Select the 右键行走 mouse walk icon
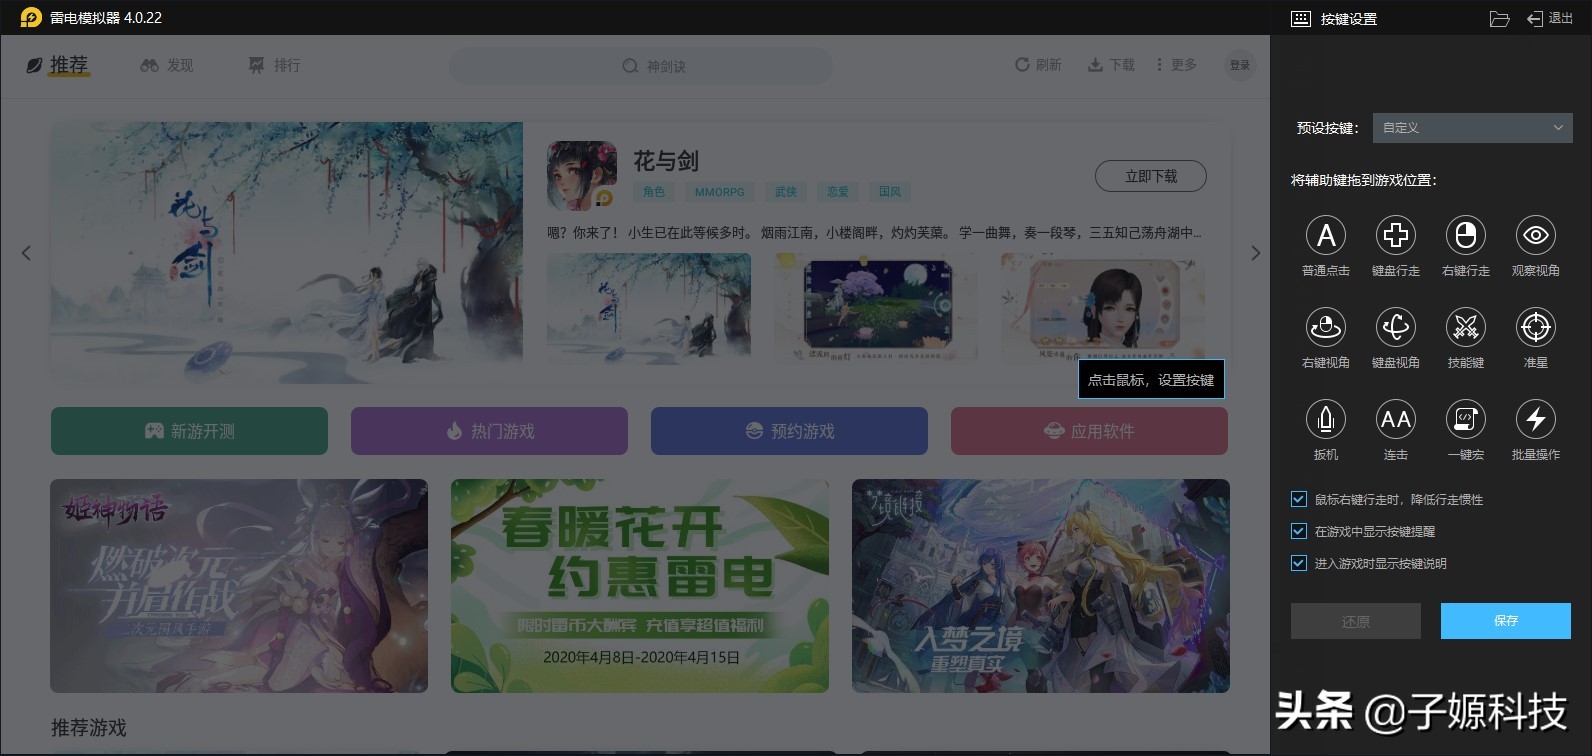 point(1466,235)
